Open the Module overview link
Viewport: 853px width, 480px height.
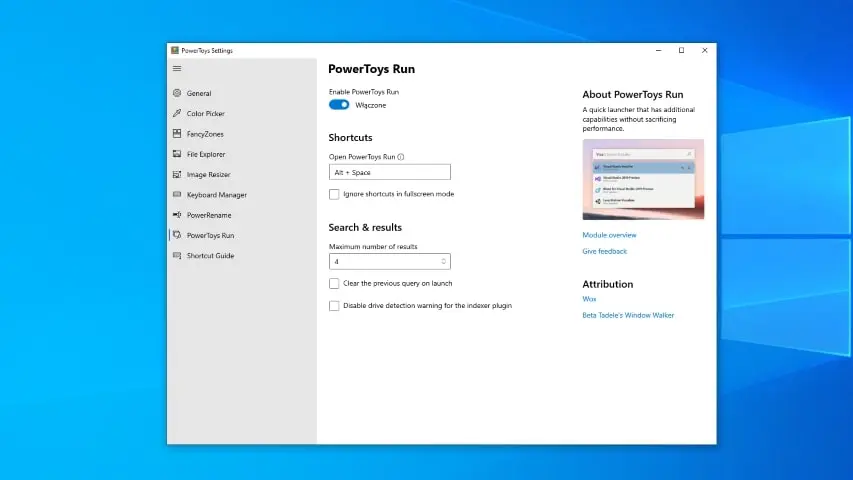tap(609, 235)
